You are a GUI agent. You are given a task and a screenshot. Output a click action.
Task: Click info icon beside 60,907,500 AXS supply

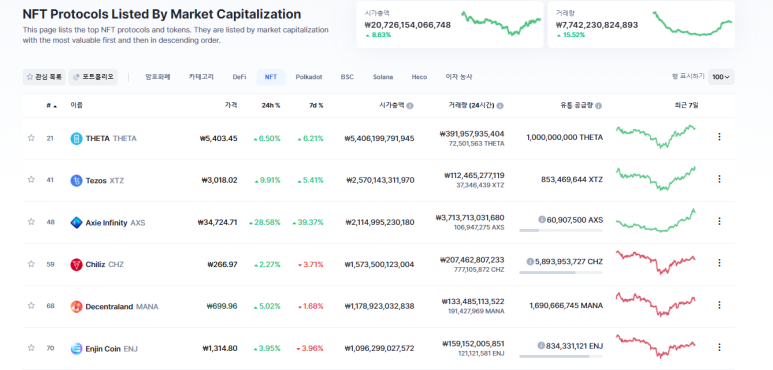pyautogui.click(x=542, y=219)
